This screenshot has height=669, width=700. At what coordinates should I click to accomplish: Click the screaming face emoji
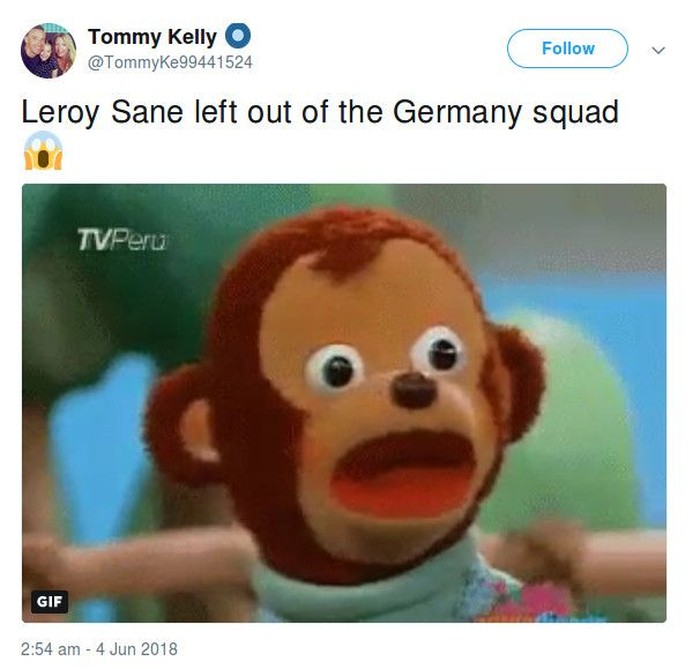pos(43,151)
